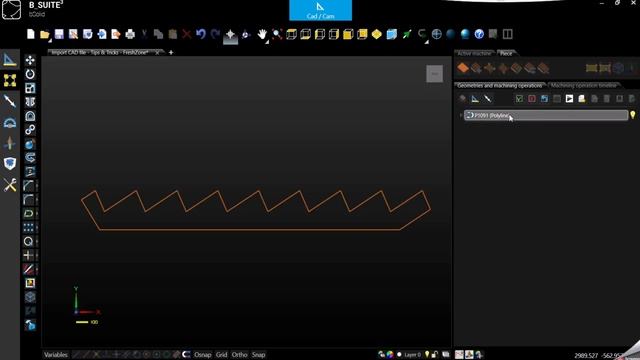Open the wrench and screwdriver settings tool
640x360 pixels.
tap(10, 185)
